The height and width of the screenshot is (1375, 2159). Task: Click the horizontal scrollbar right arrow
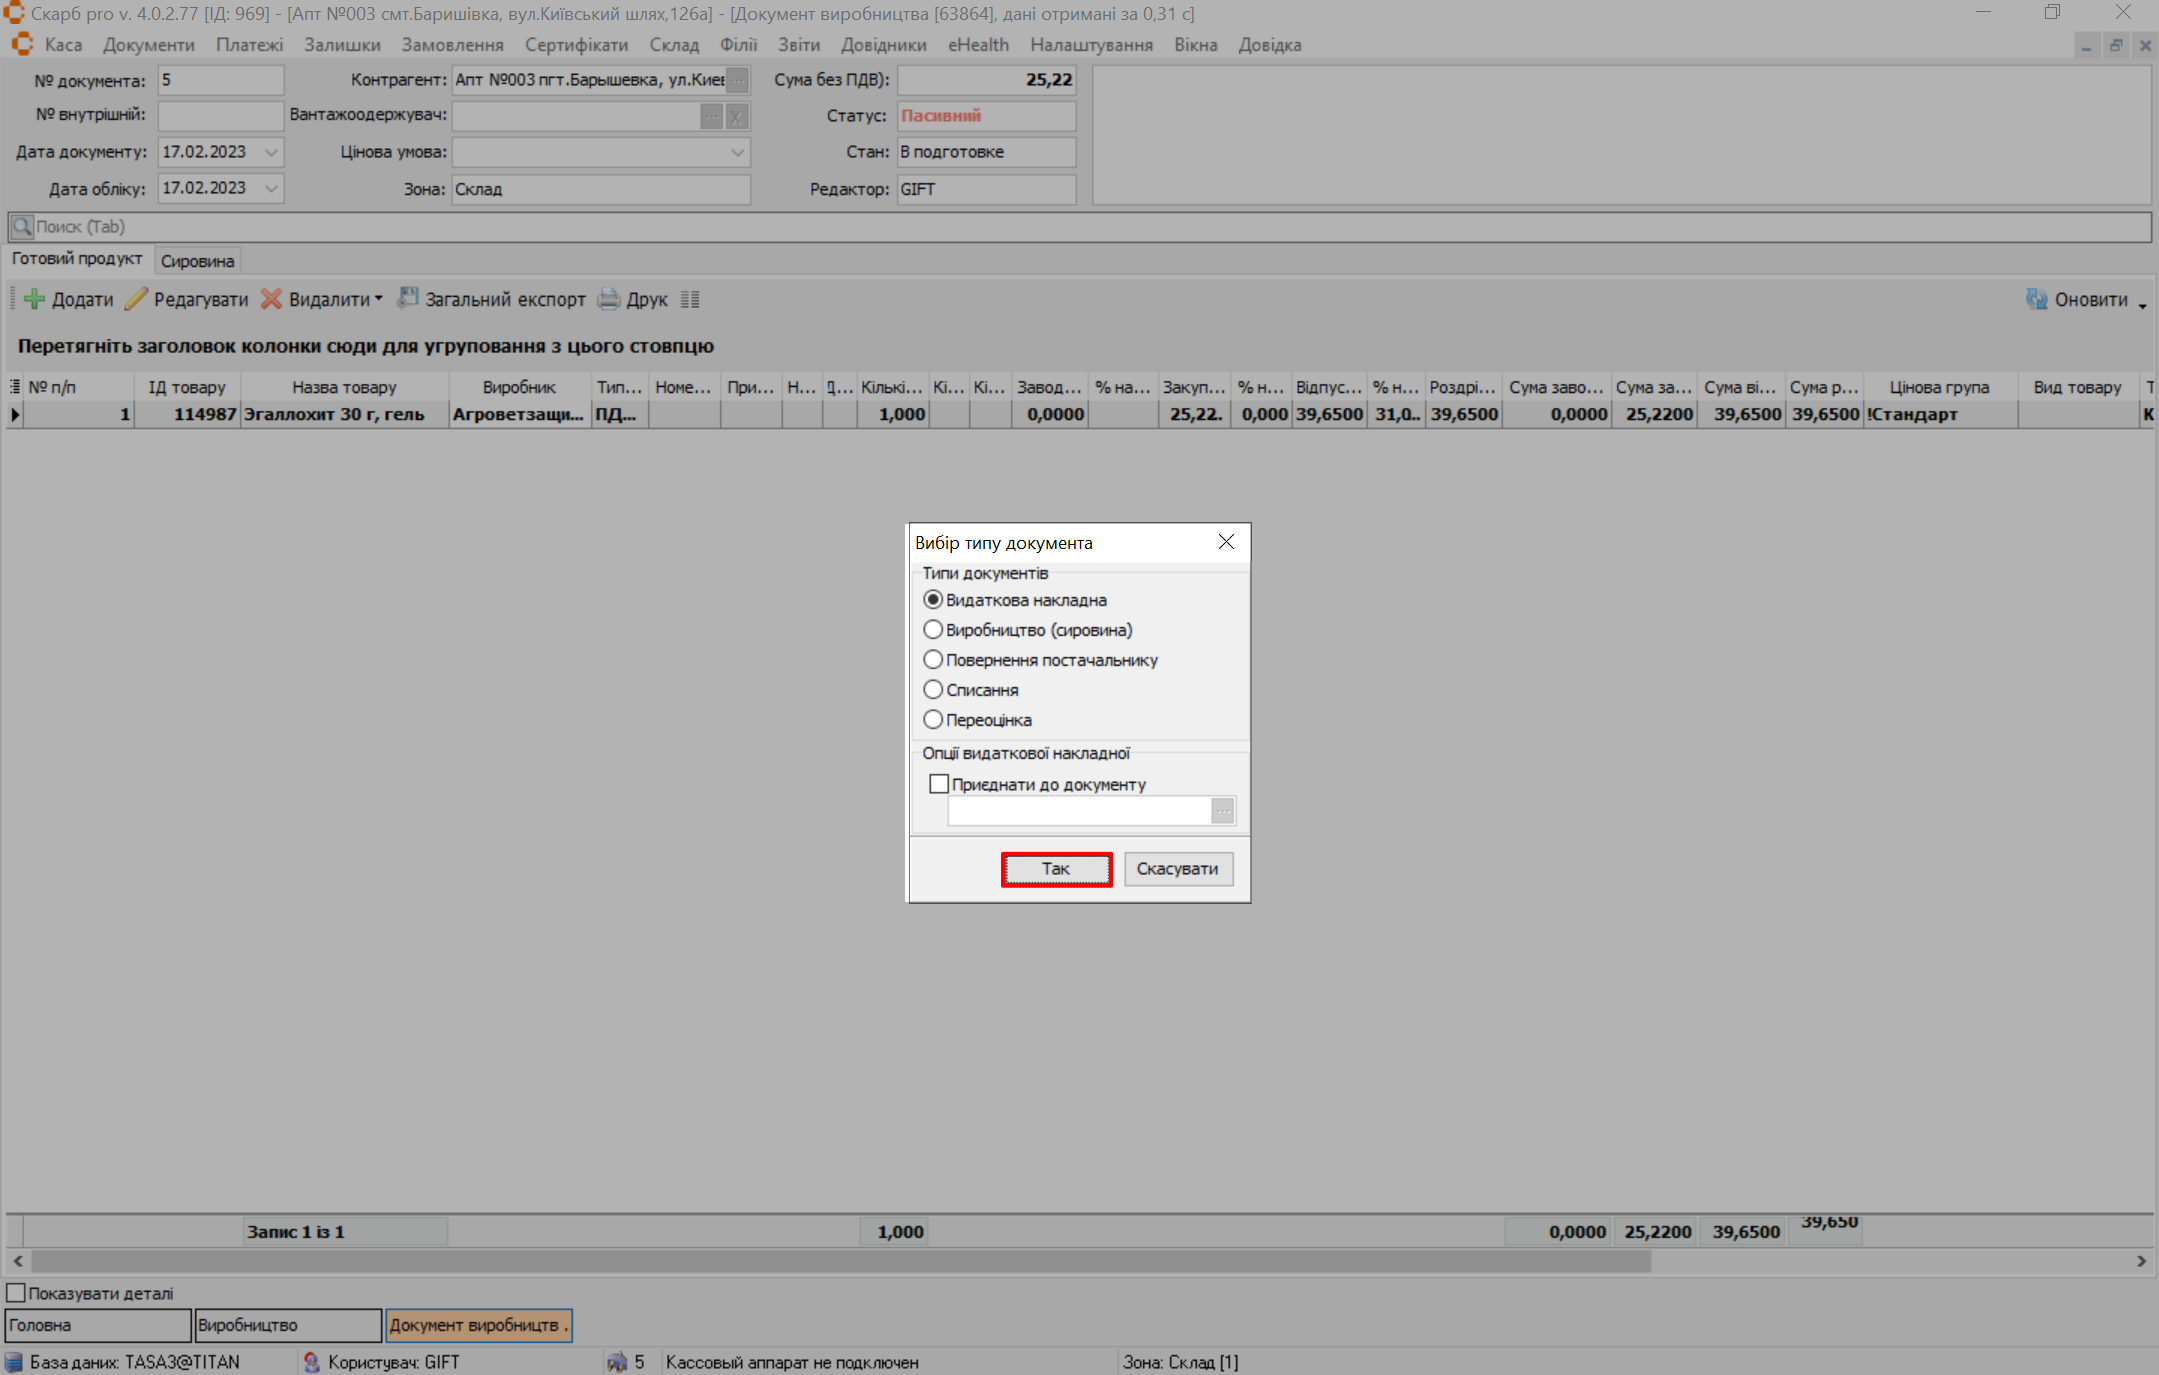pos(2141,1261)
